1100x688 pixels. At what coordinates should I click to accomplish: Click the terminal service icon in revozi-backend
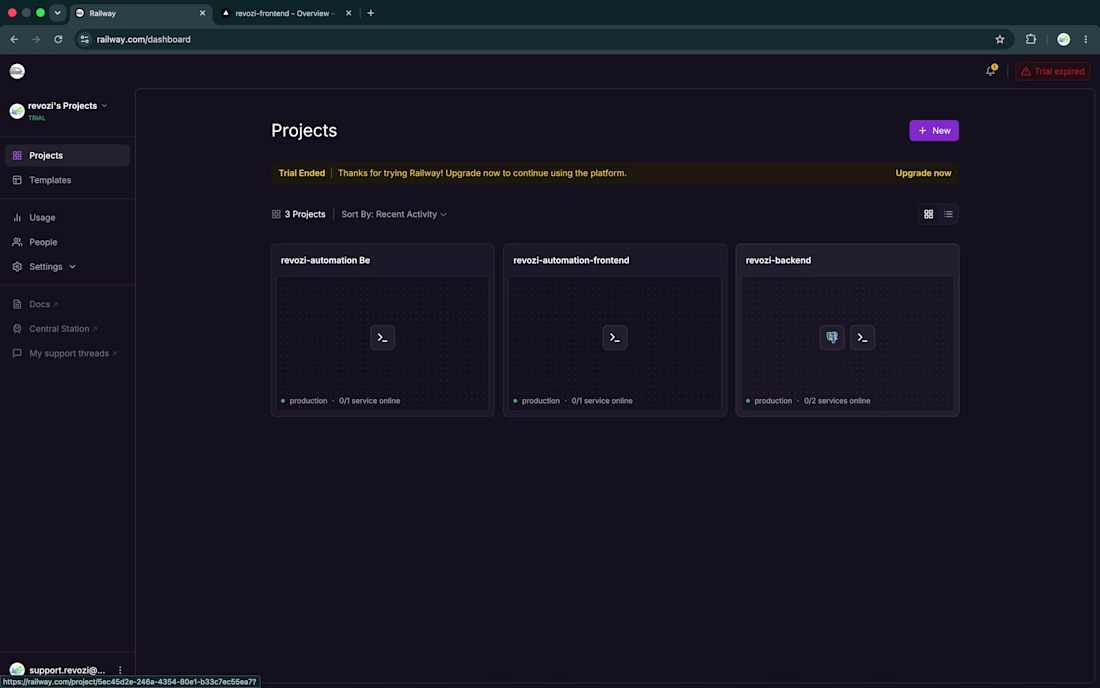862,338
